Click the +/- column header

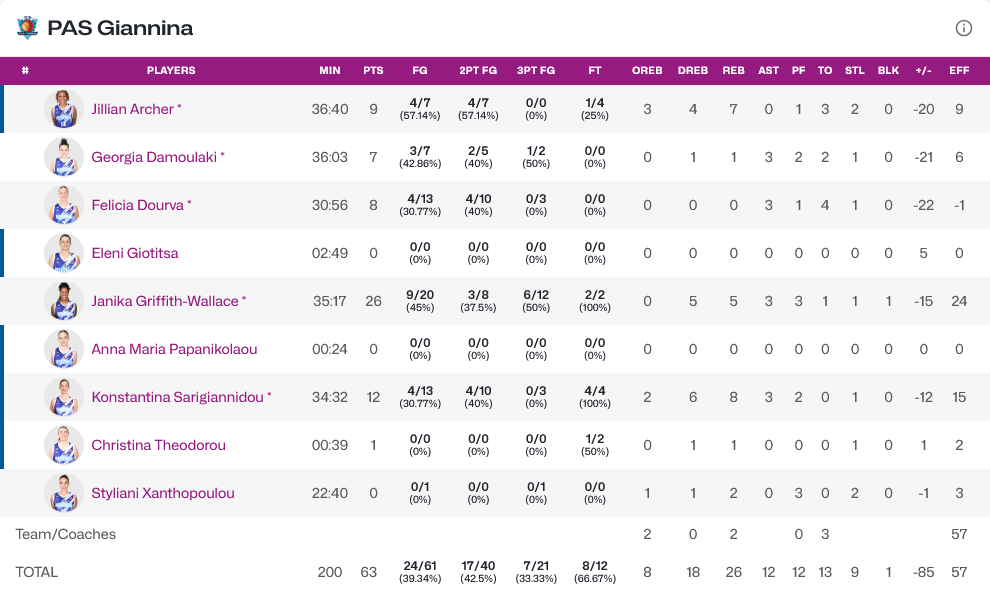pos(923,71)
